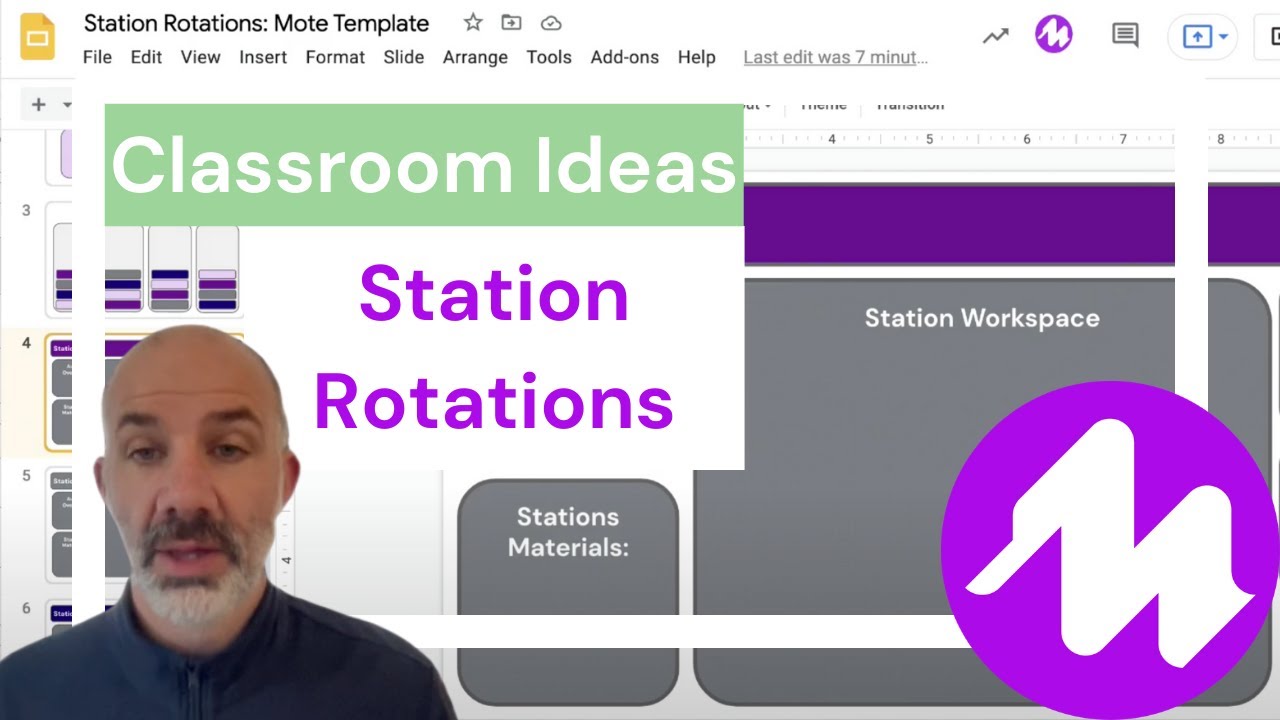1280x720 pixels.
Task: Click the purple Mote icon in the header
Action: (x=1053, y=35)
